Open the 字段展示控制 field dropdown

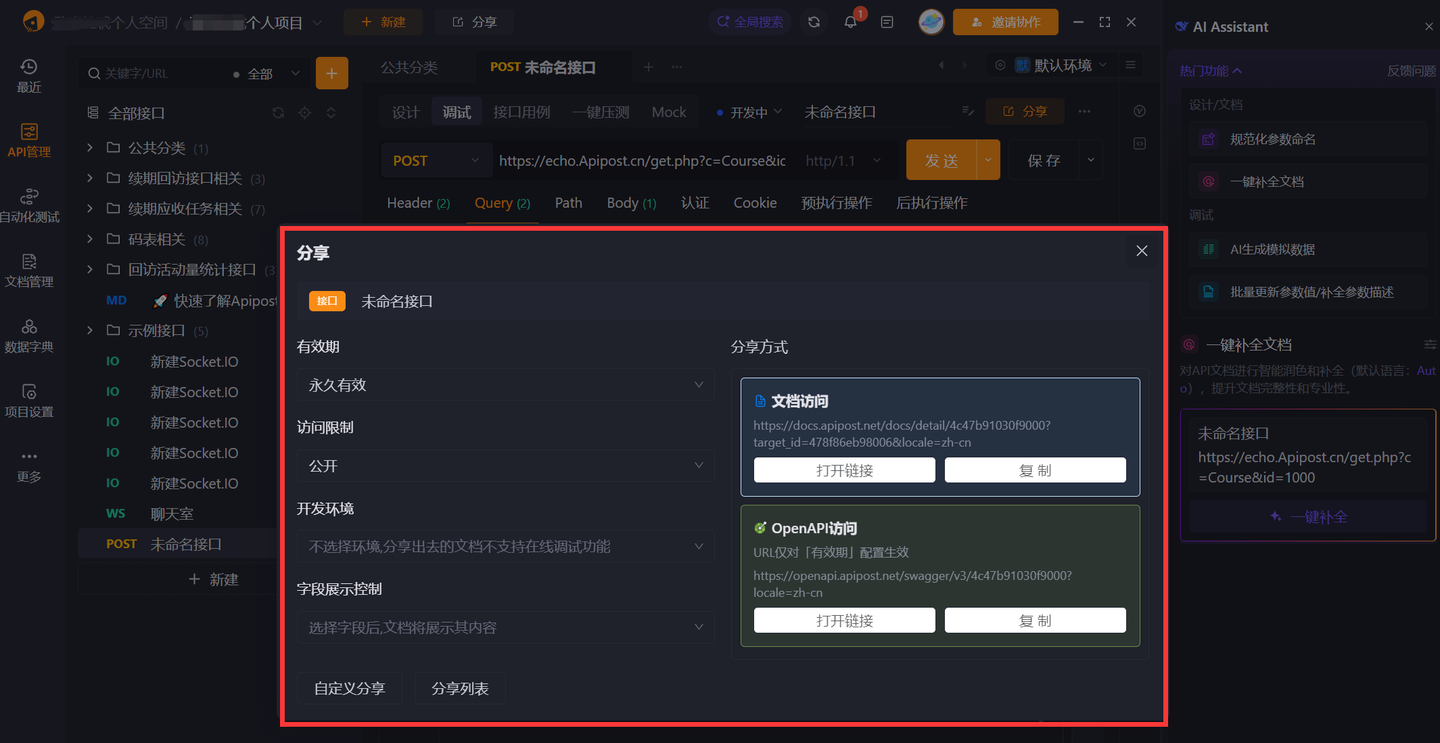coord(505,628)
